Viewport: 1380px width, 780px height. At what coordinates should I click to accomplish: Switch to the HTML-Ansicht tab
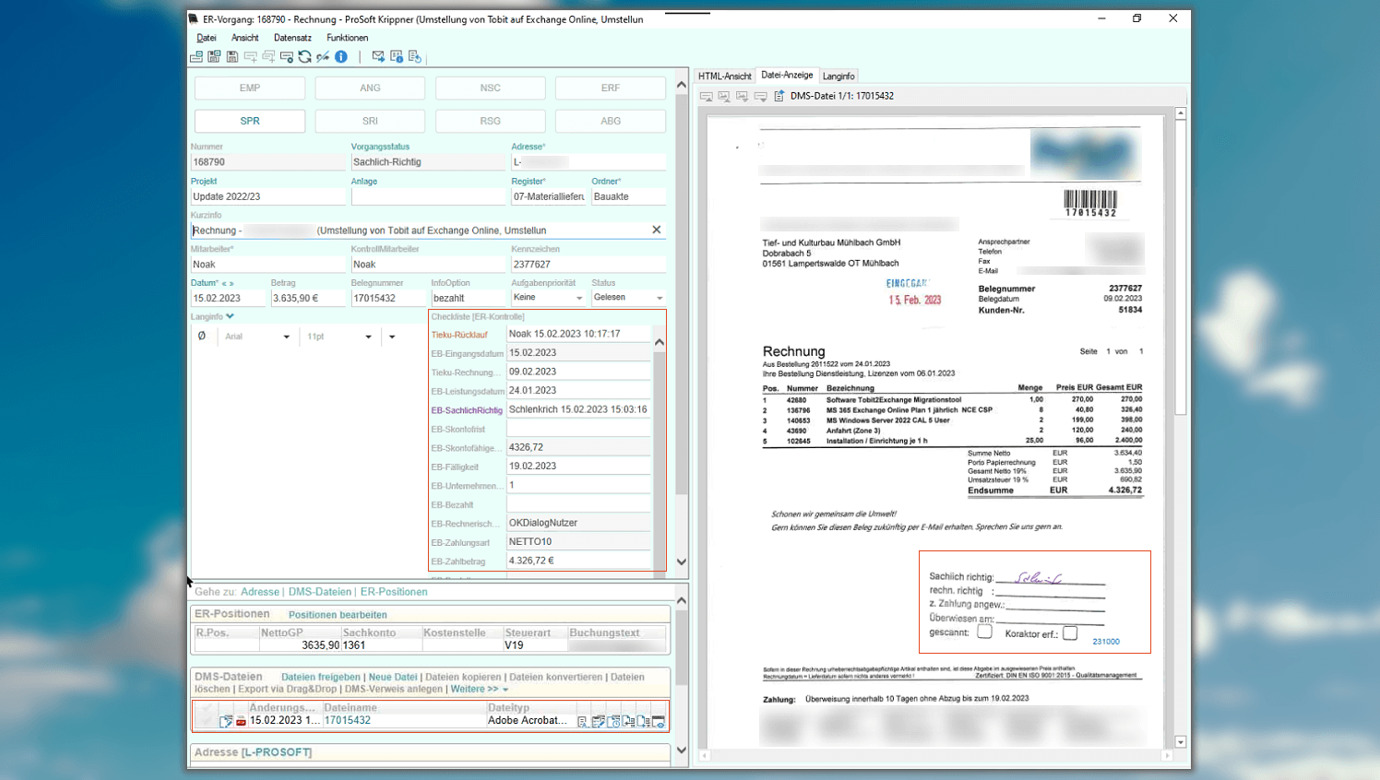[724, 76]
